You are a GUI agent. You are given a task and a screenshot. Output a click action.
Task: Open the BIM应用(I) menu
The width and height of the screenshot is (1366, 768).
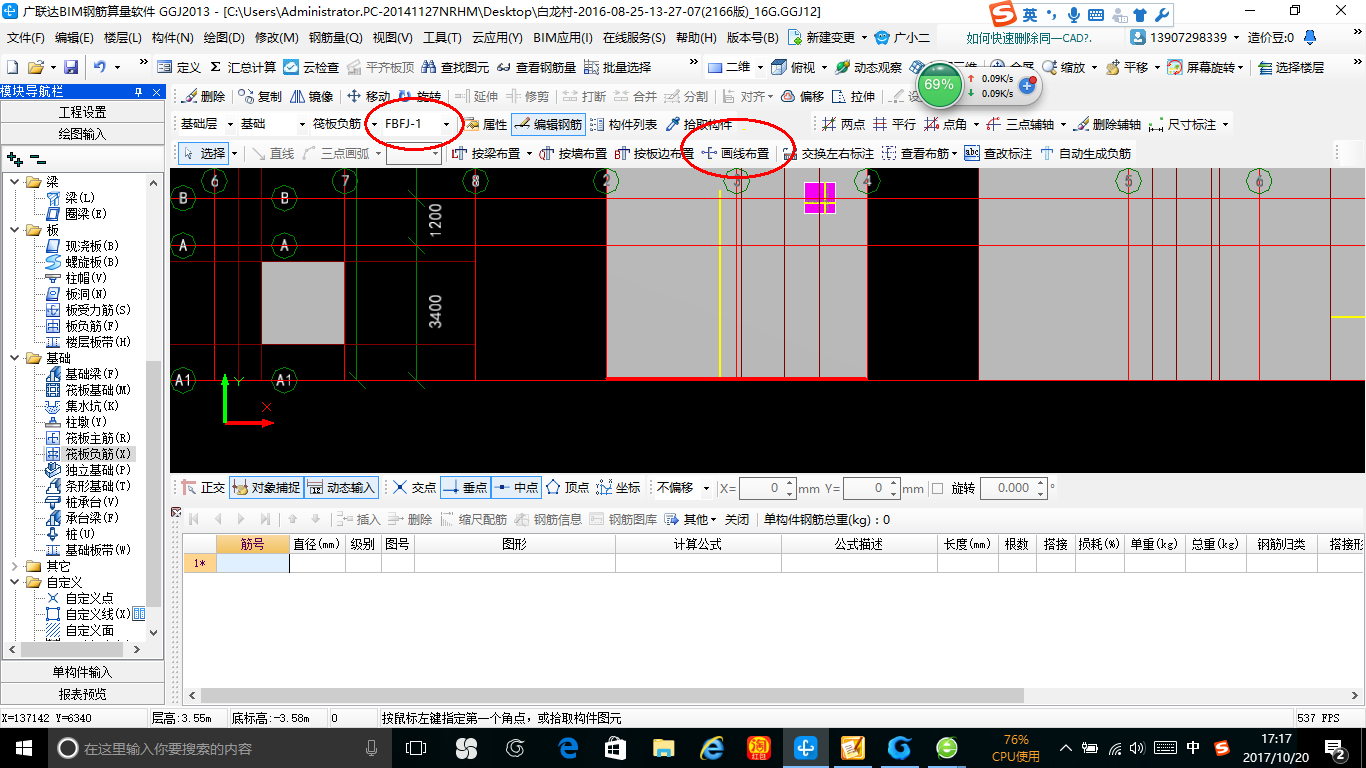563,38
